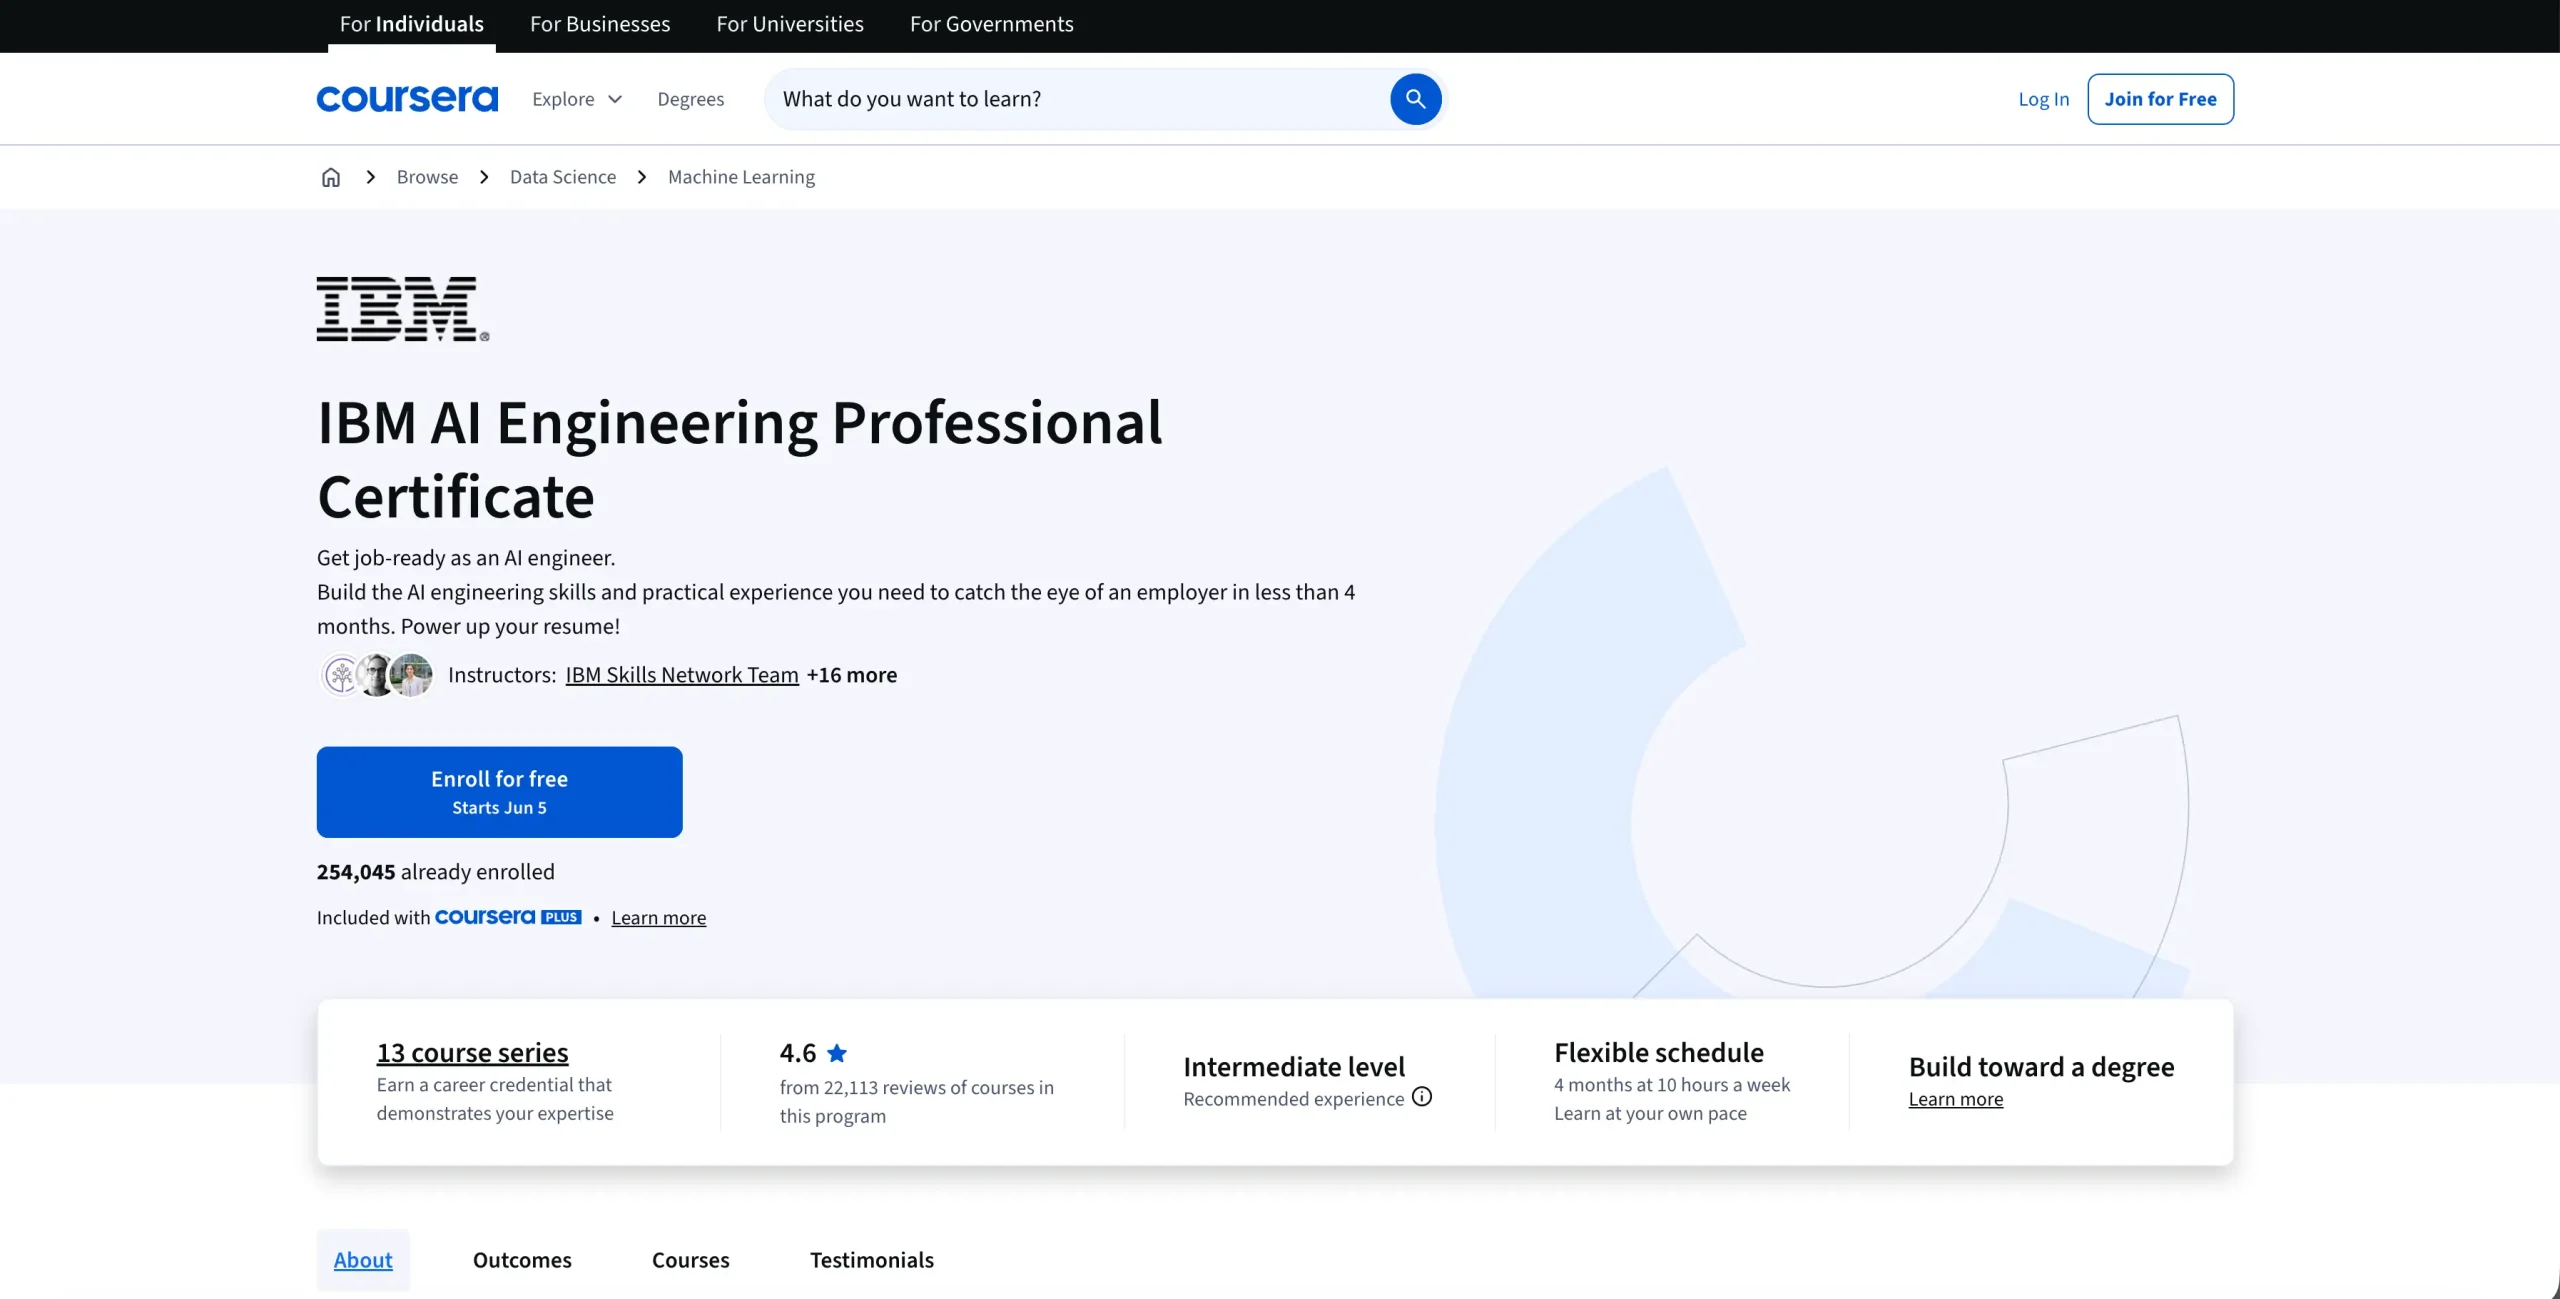2560x1299 pixels.
Task: Select the For Universities tab
Action: coord(790,24)
